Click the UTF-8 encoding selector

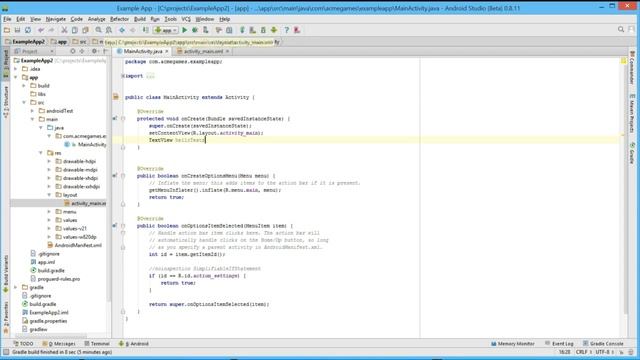point(604,352)
